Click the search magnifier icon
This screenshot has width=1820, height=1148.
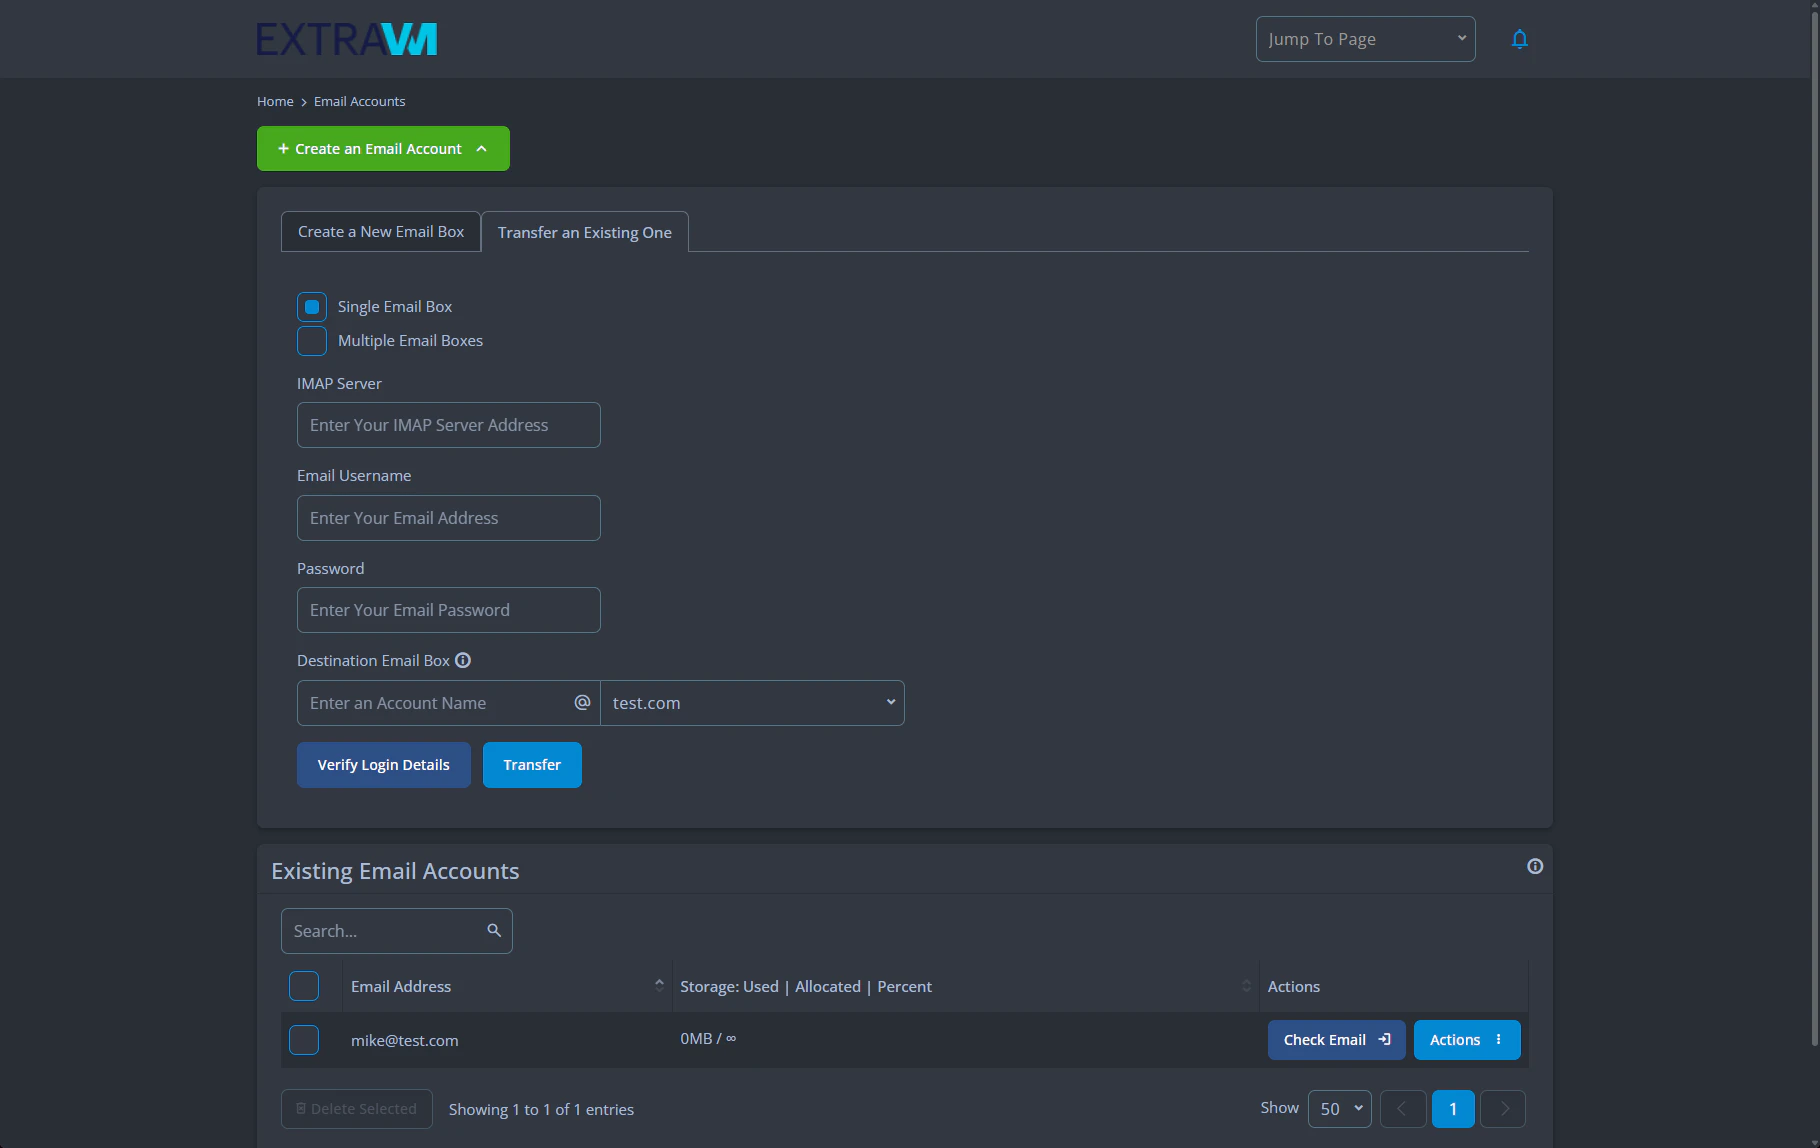[494, 931]
